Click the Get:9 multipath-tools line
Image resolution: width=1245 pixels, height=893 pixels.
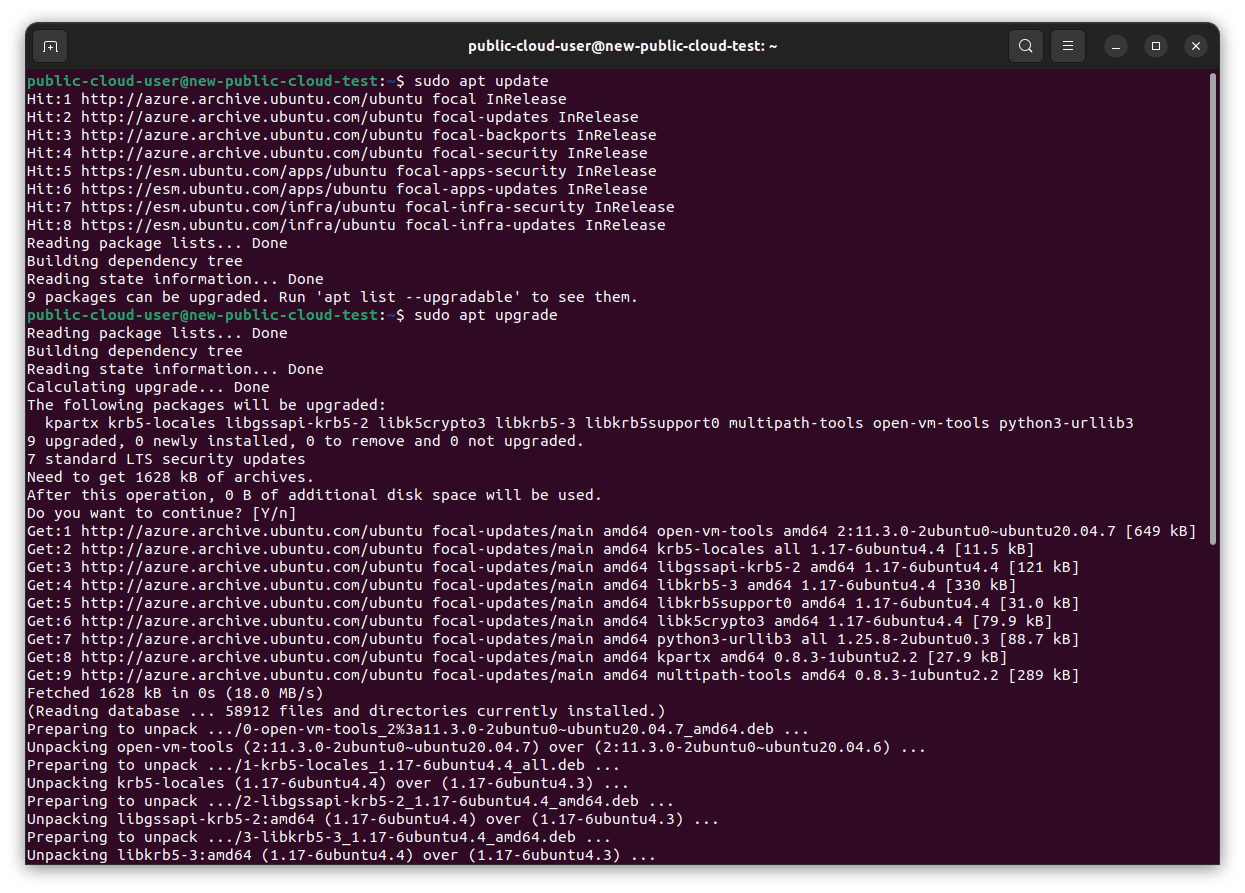tap(553, 675)
